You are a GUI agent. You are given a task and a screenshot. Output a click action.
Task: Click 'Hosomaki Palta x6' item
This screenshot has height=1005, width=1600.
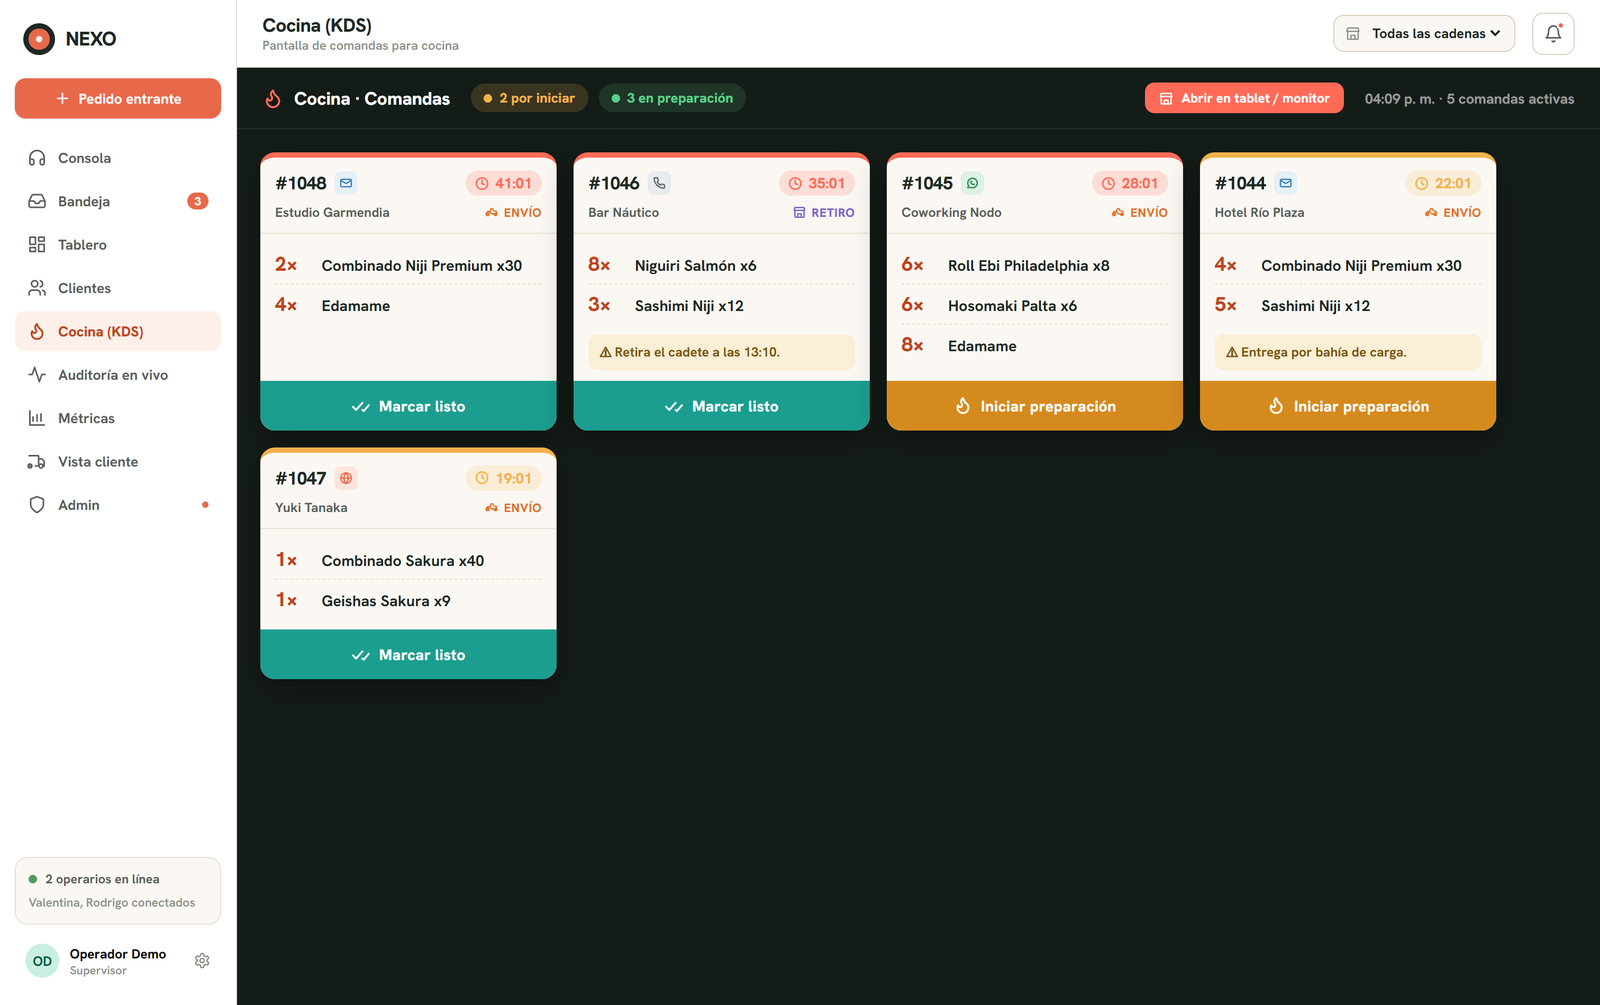pos(1012,306)
